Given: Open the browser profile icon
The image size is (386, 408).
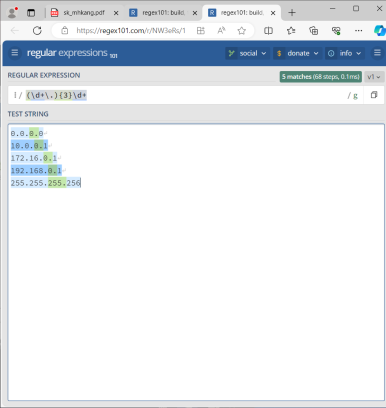Looking at the screenshot, I should coord(13,13).
